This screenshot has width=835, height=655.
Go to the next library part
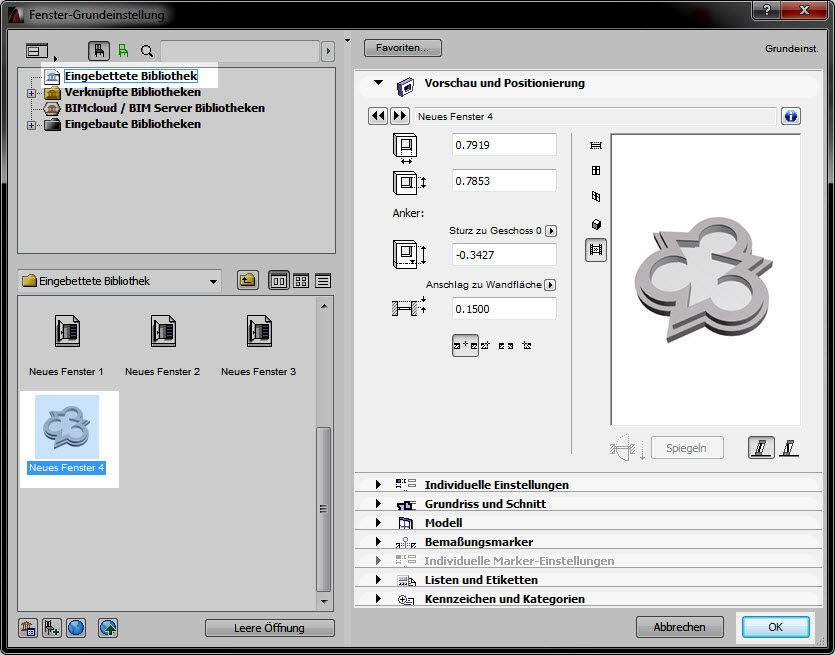pos(400,116)
